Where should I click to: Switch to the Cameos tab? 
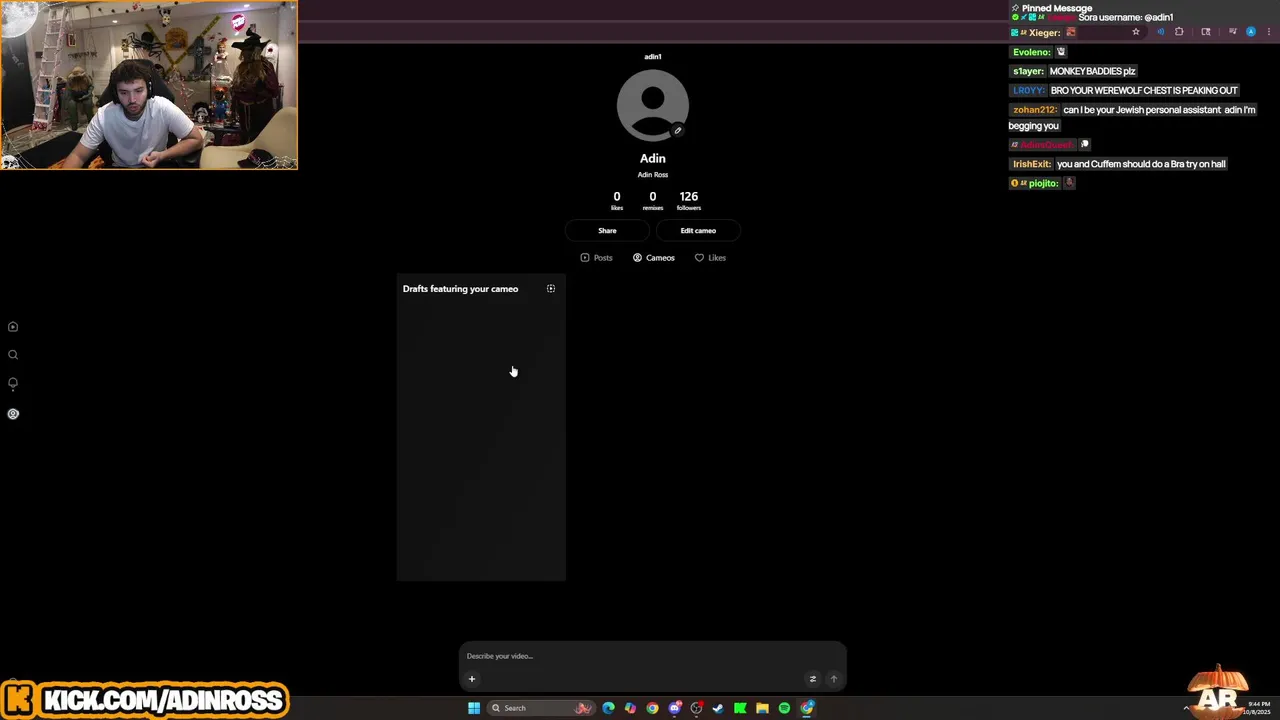click(x=654, y=258)
